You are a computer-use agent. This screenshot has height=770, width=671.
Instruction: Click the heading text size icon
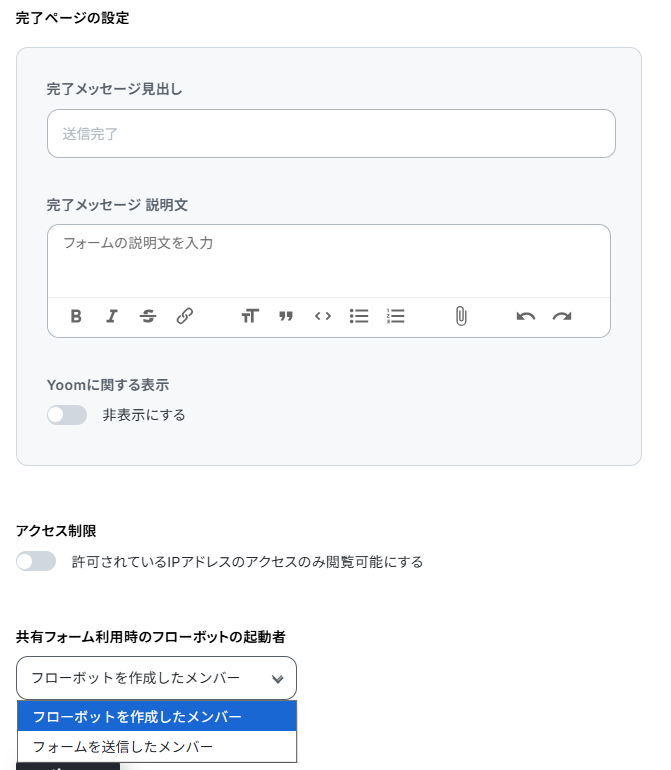[x=250, y=316]
